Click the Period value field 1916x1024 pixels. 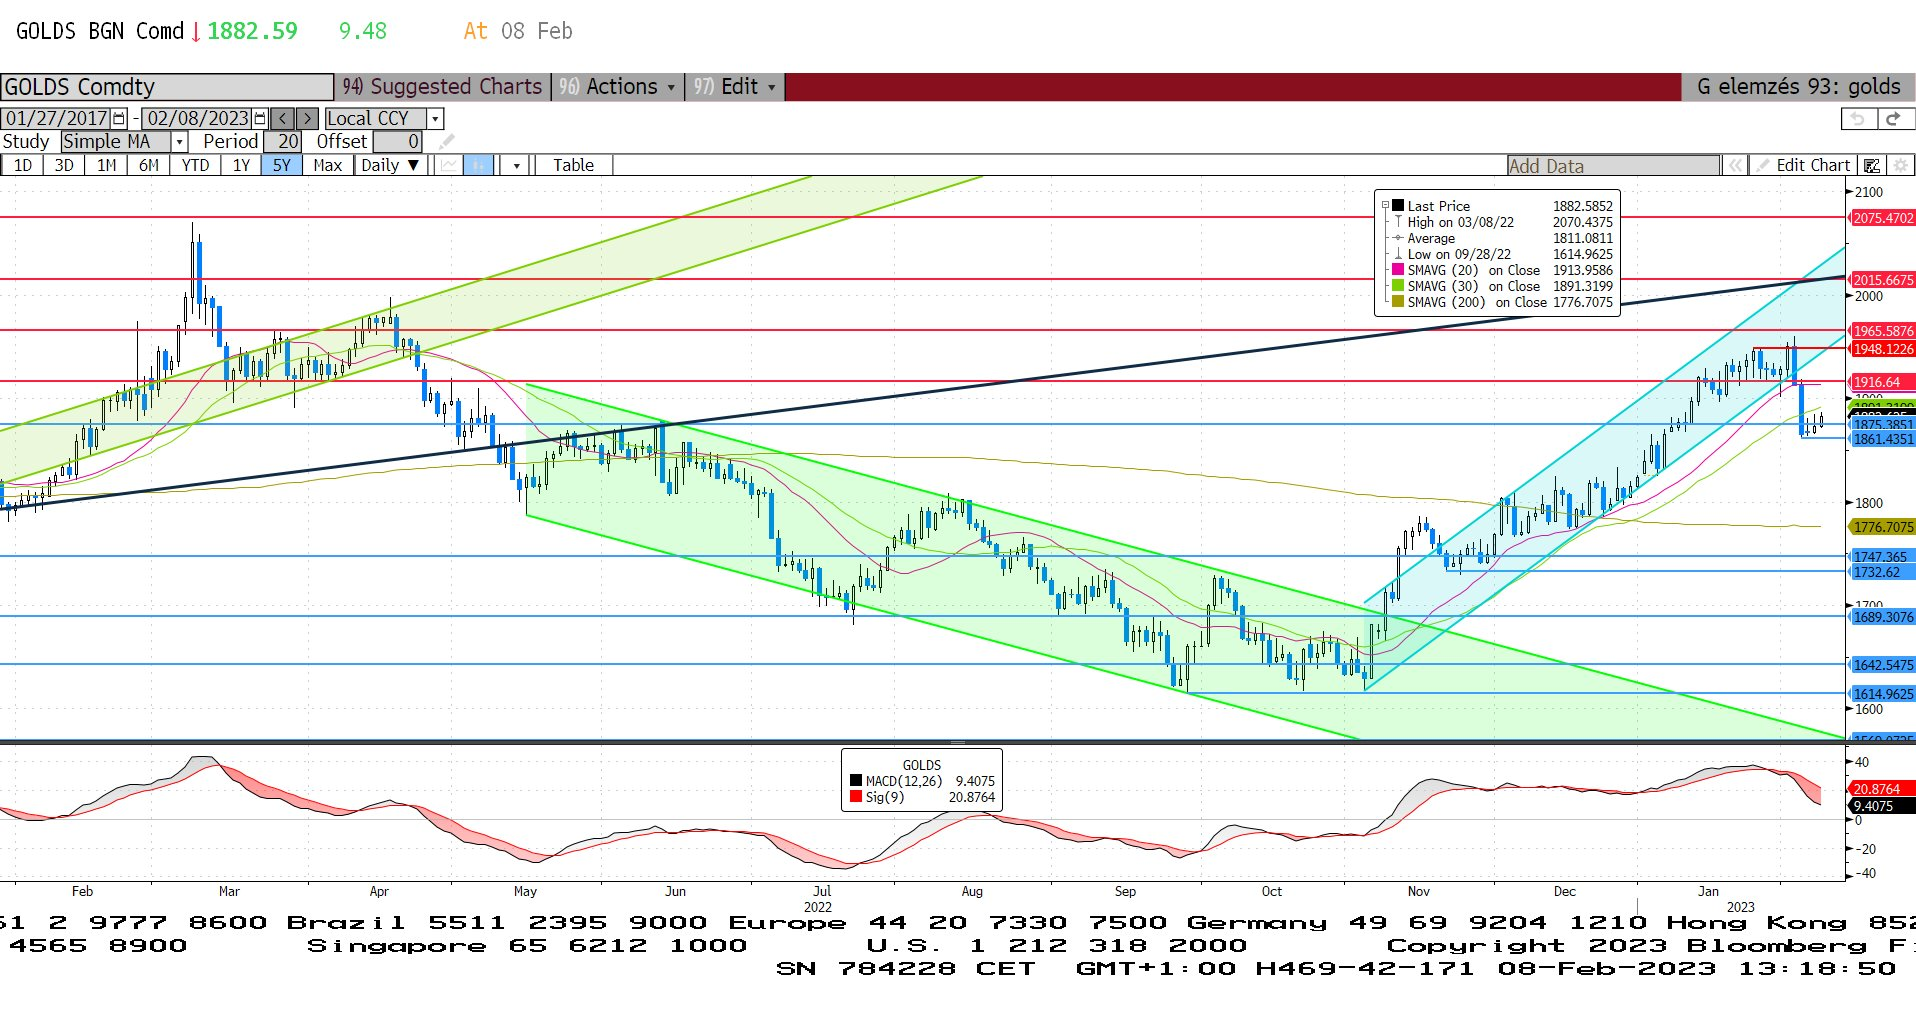tap(282, 142)
